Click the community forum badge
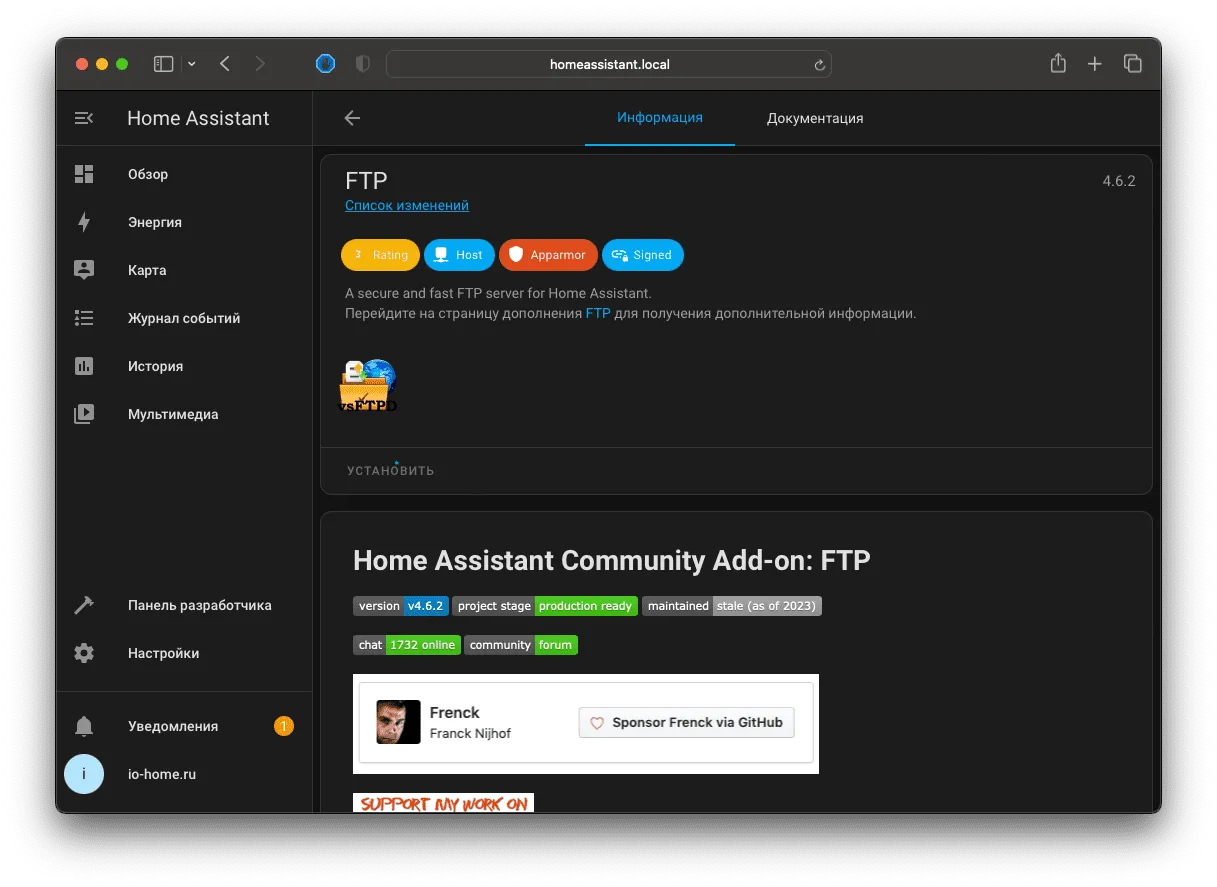Viewport: 1217px width, 887px height. pyautogui.click(x=521, y=645)
